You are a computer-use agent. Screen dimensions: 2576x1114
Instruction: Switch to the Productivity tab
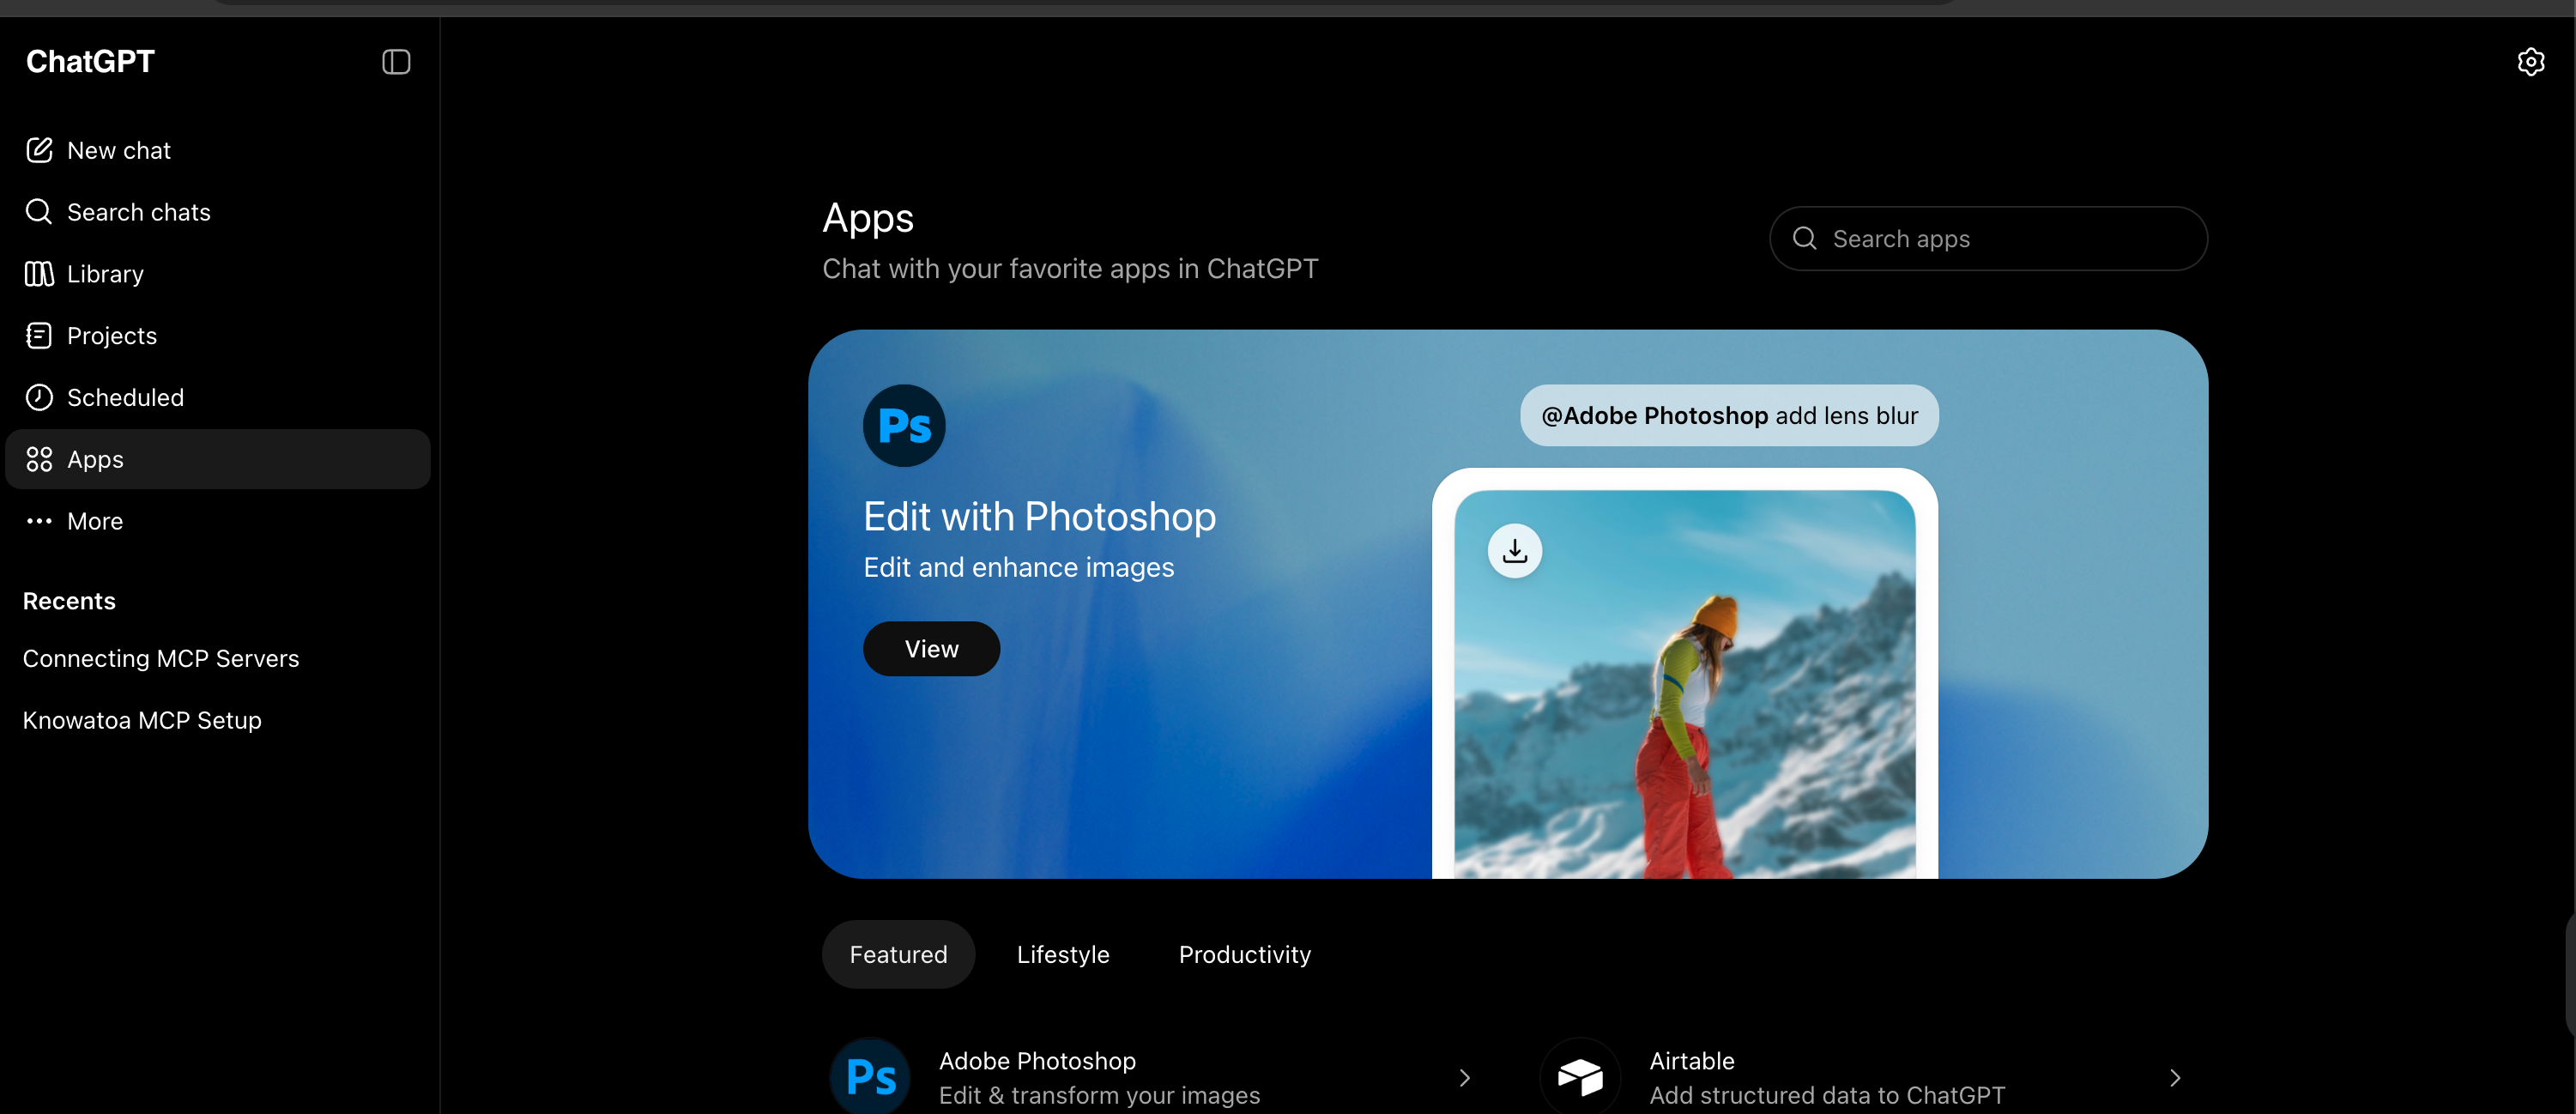1245,955
